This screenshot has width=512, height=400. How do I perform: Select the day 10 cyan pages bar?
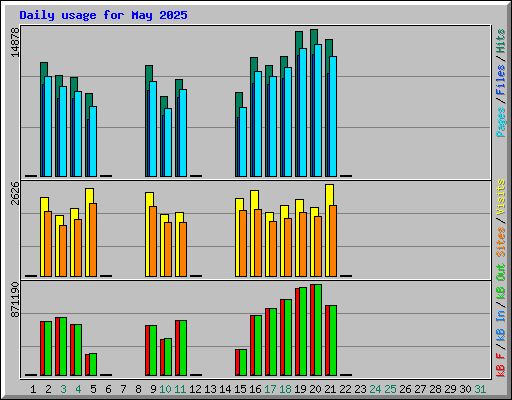(x=168, y=142)
